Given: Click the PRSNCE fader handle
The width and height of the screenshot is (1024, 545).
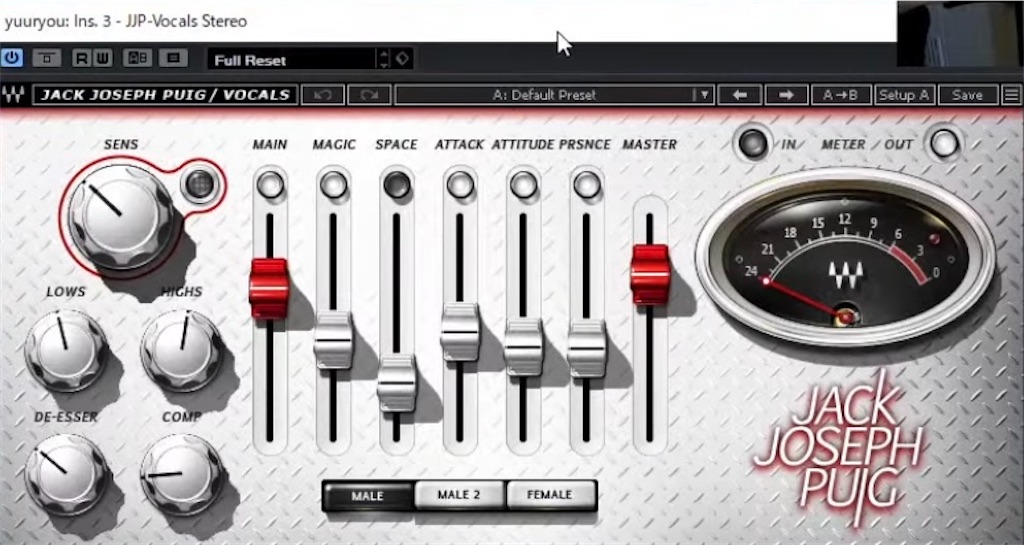Looking at the screenshot, I should [586, 349].
